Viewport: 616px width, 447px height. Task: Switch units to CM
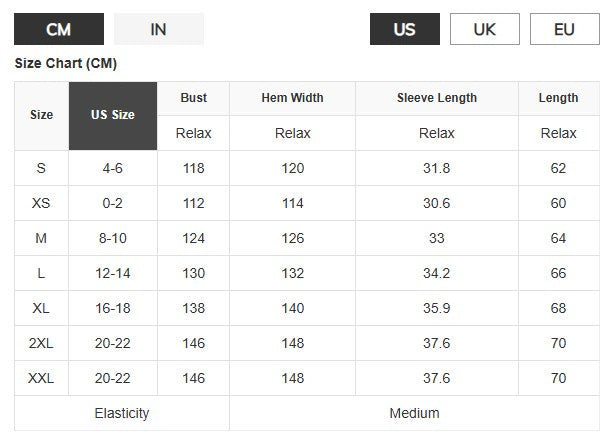pos(59,29)
